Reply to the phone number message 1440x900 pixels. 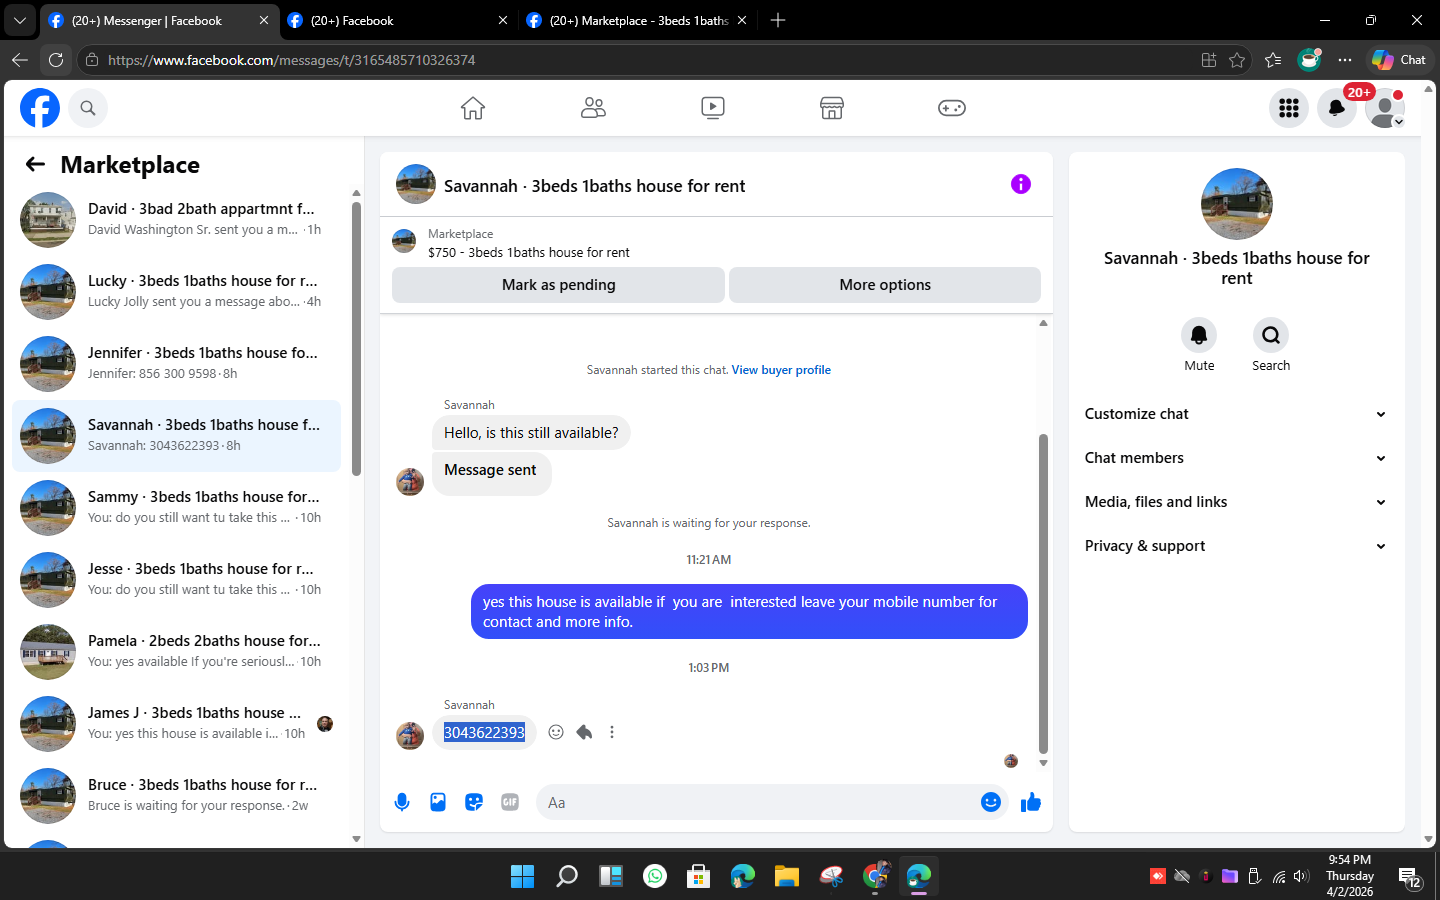(584, 732)
